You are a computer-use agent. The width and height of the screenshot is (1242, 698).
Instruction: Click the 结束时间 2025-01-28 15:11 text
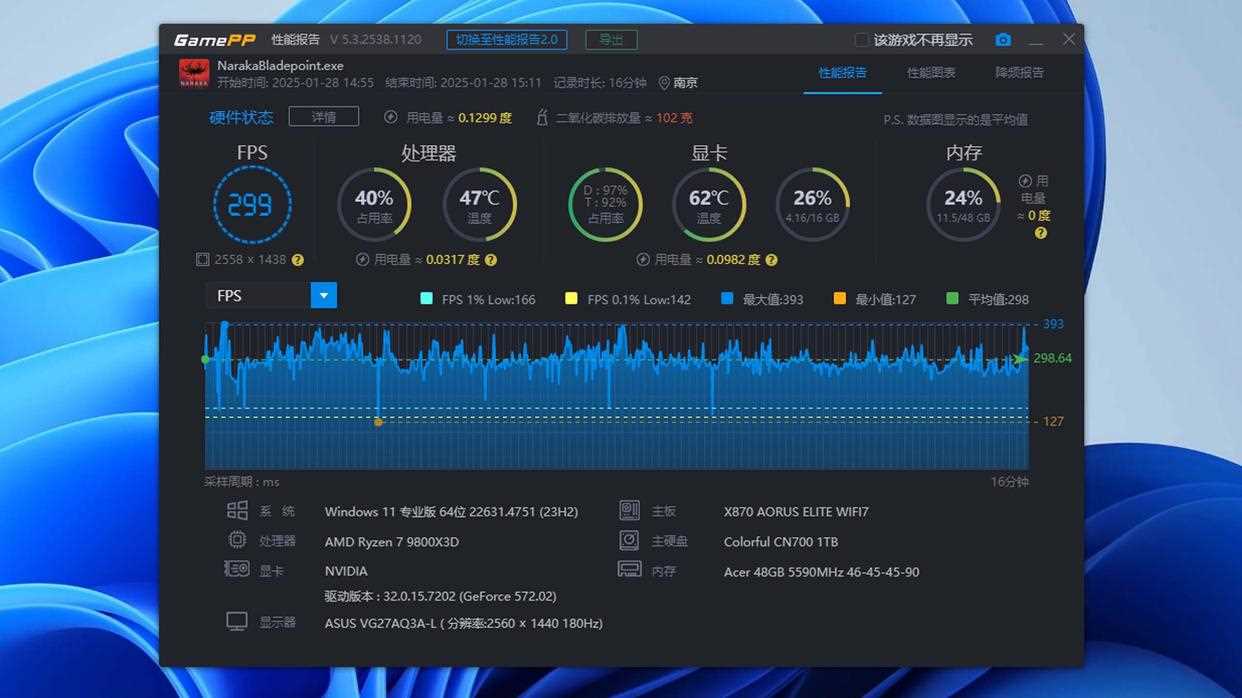point(463,83)
